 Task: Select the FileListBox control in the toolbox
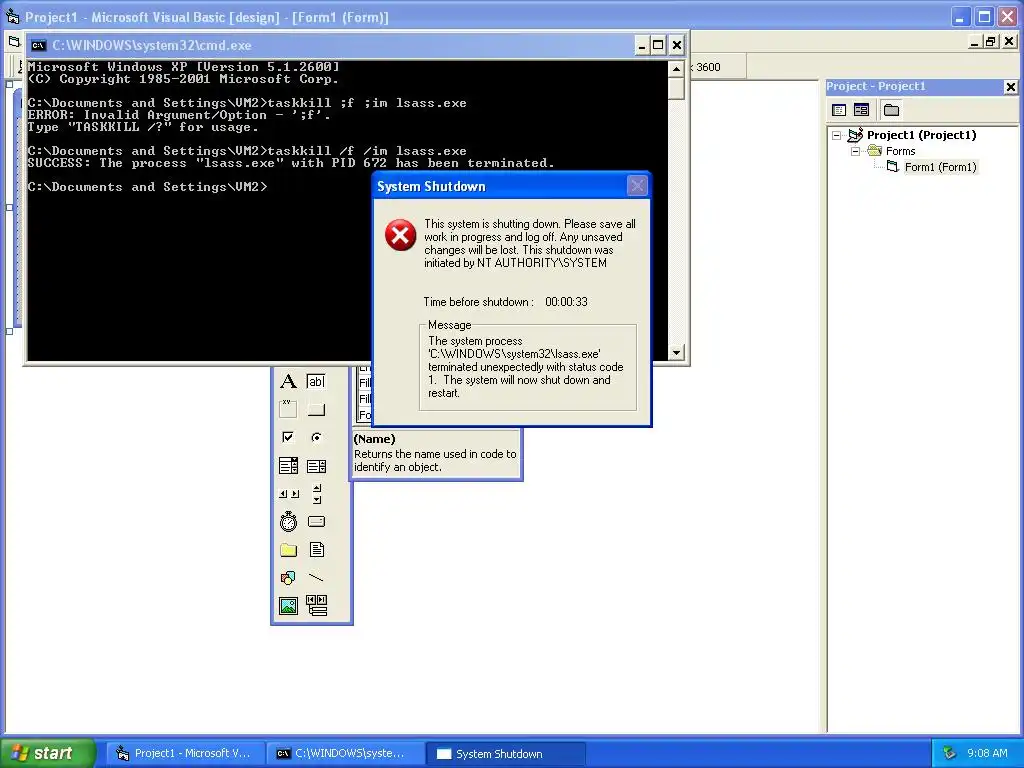pyautogui.click(x=316, y=550)
